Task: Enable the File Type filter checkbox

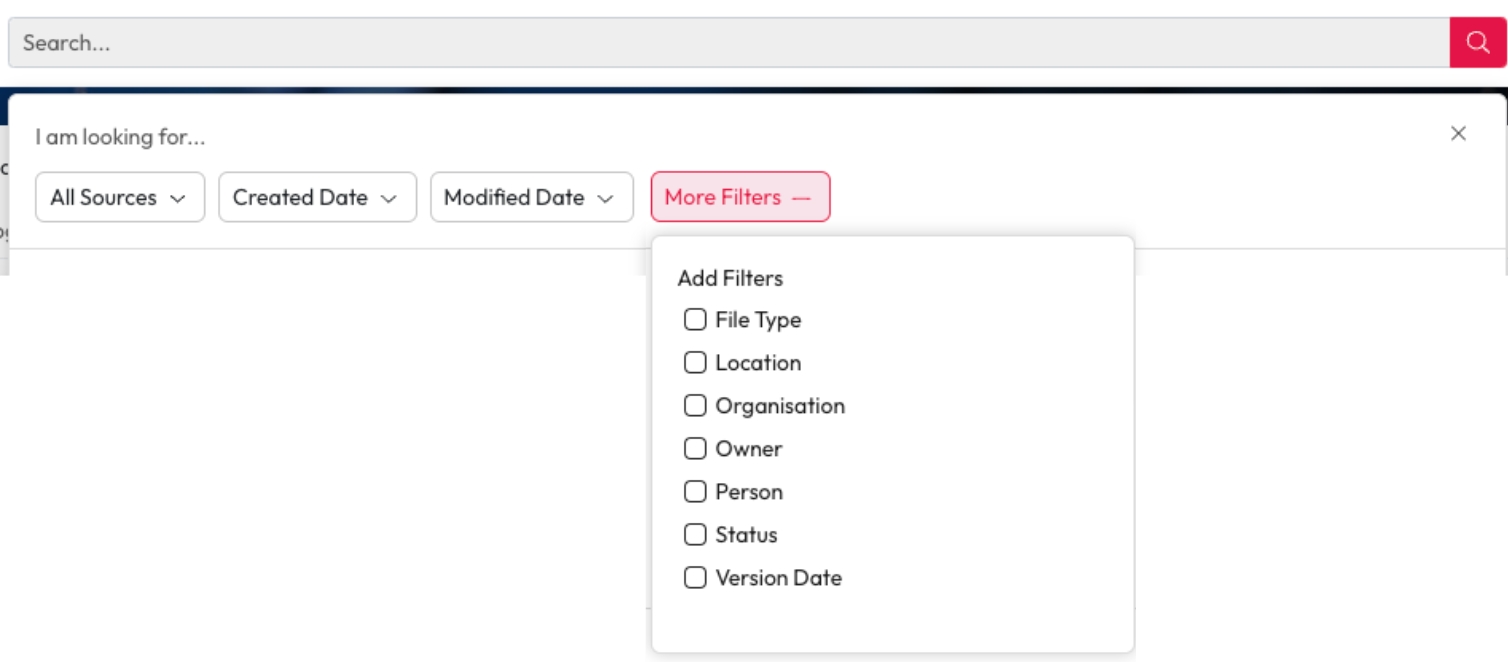Action: coord(695,320)
